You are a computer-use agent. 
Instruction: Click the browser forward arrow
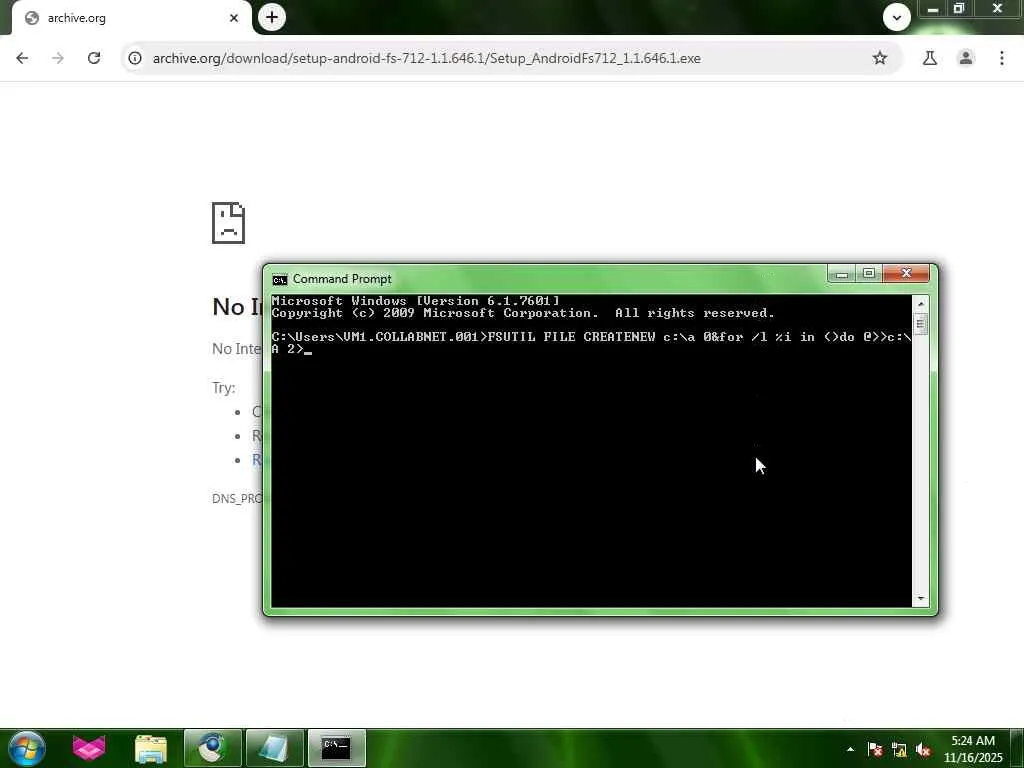58,58
